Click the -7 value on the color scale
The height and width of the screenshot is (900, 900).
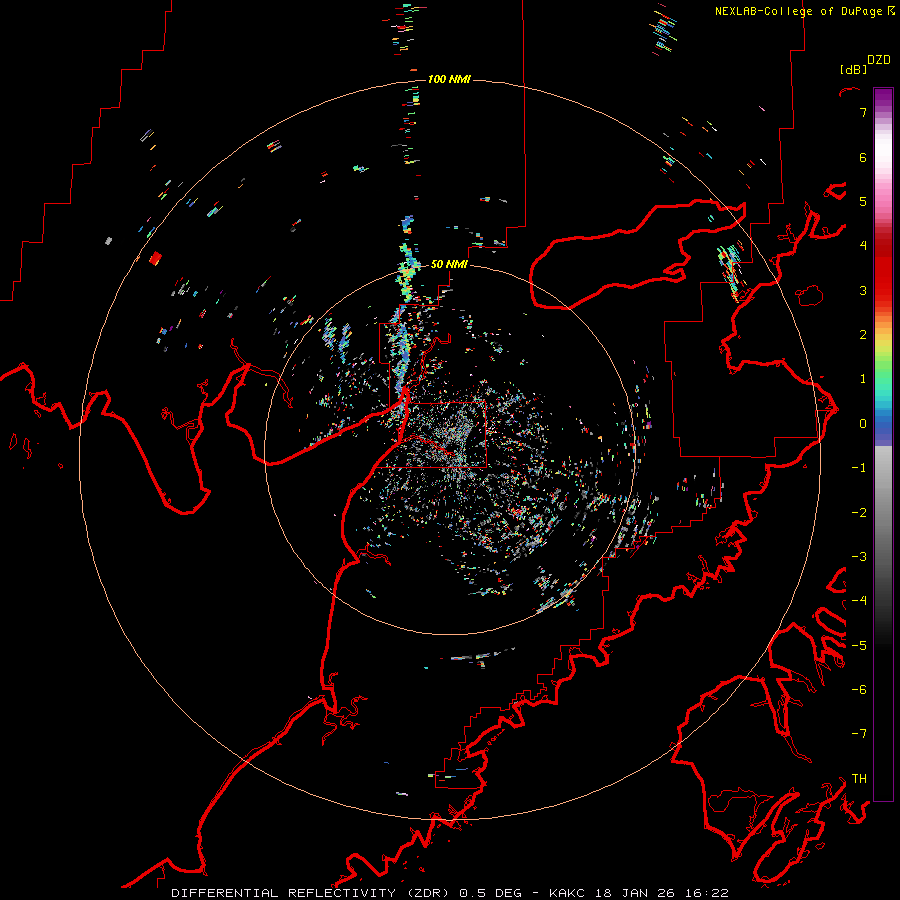pyautogui.click(x=859, y=734)
